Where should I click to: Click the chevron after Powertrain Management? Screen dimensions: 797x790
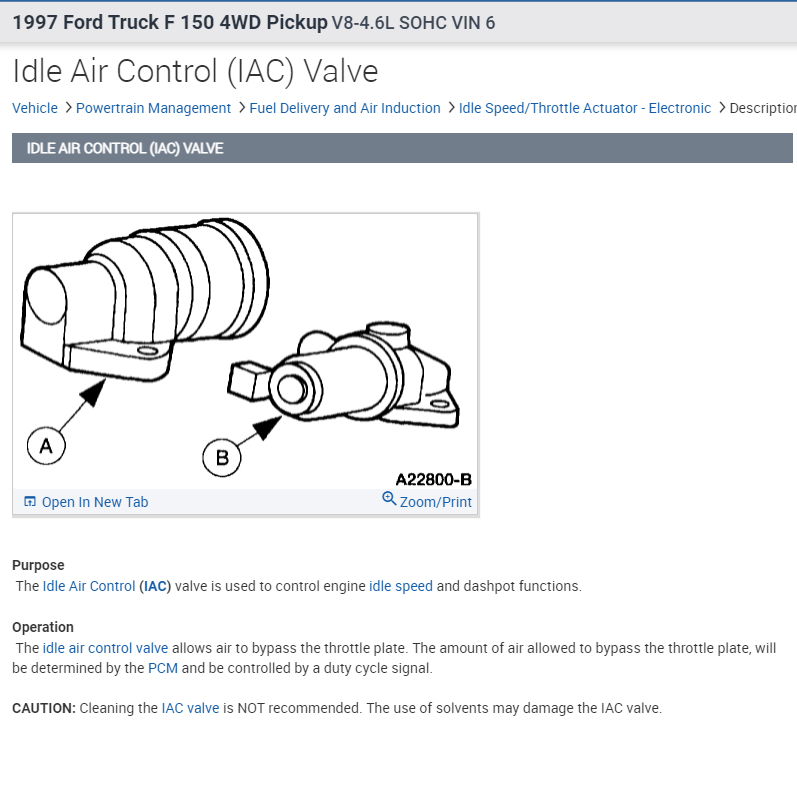tap(241, 108)
